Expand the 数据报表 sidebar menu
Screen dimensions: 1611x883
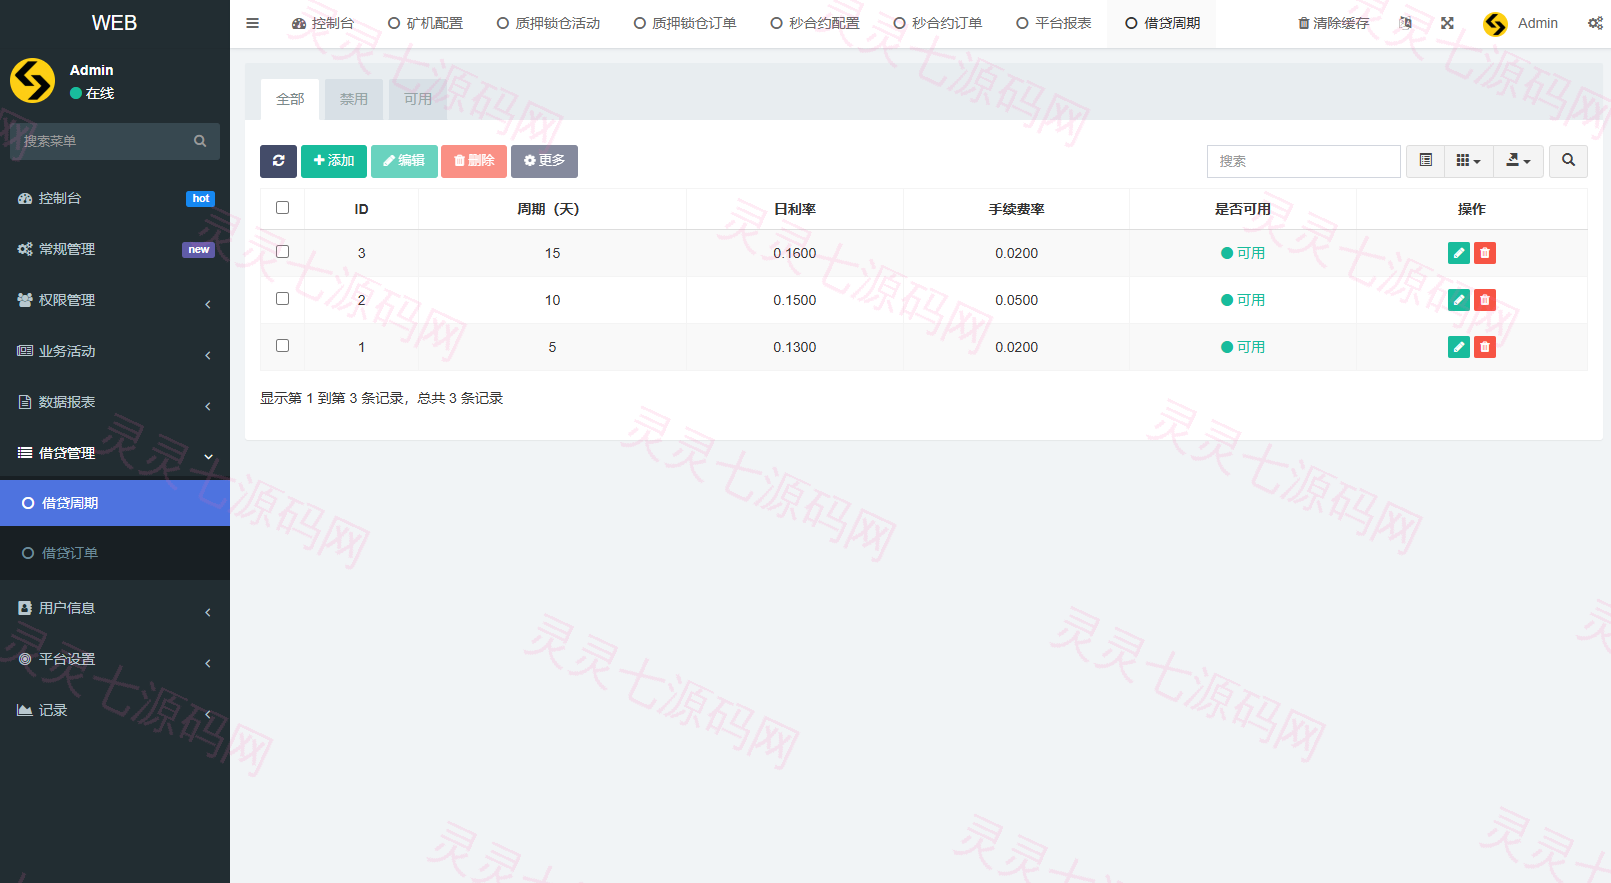click(115, 402)
